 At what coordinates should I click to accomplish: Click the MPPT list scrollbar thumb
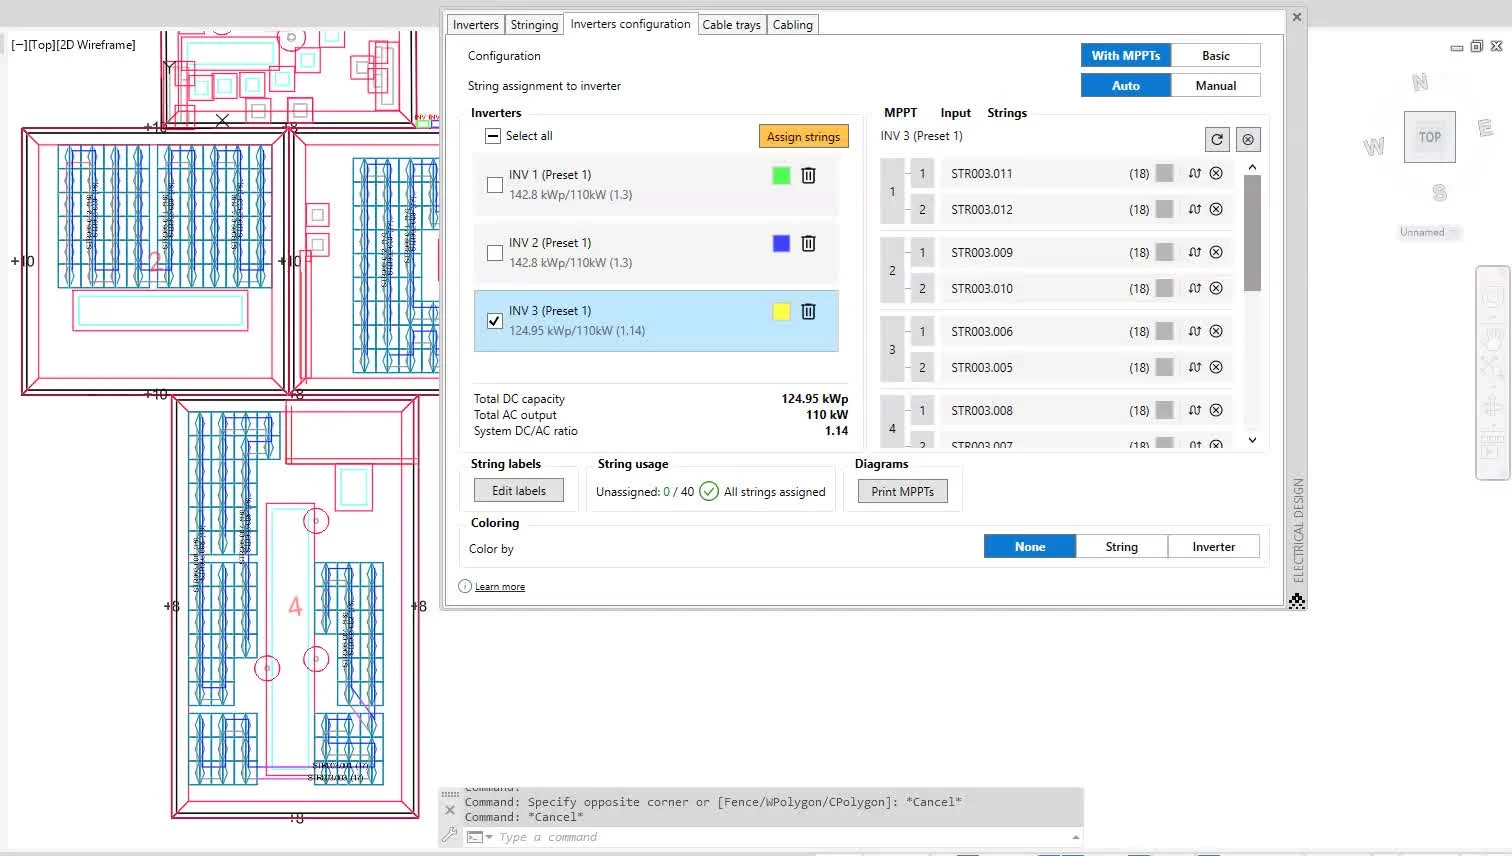(1252, 233)
